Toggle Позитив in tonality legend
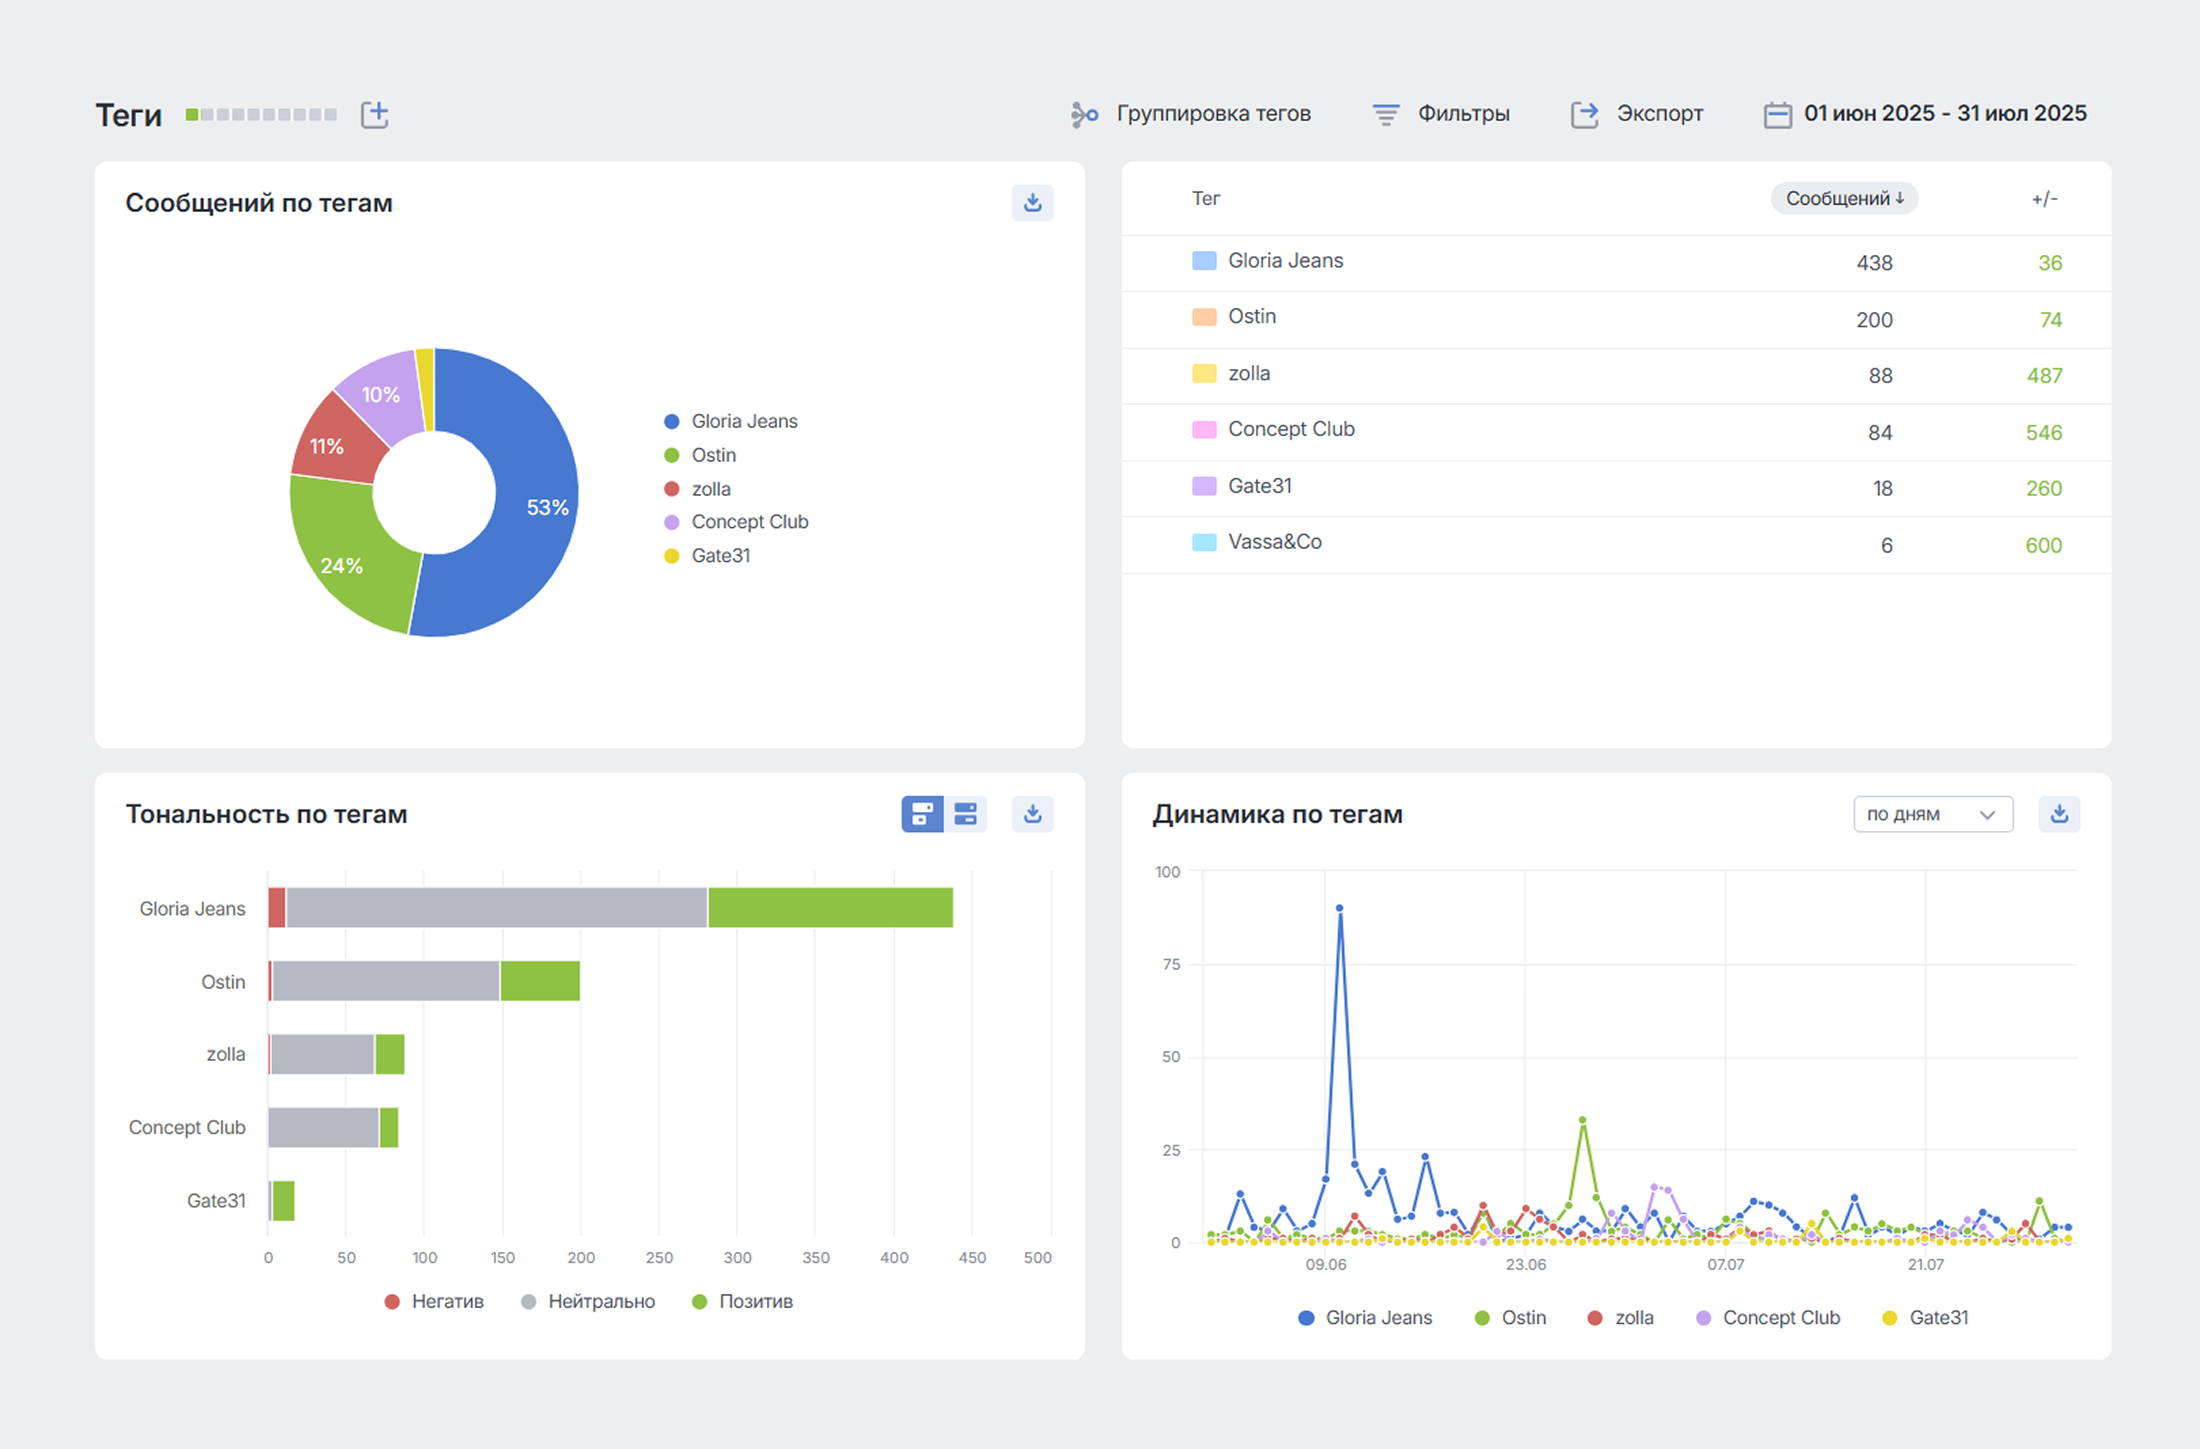The image size is (2200, 1449). coord(742,1301)
